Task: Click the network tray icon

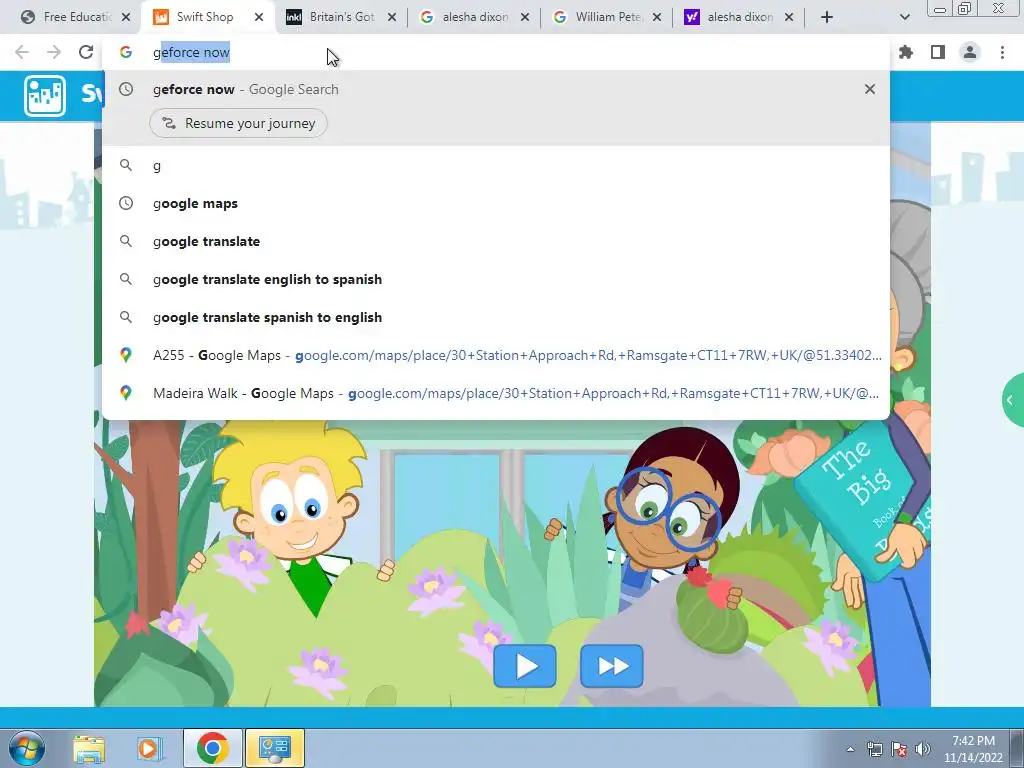Action: [874, 749]
